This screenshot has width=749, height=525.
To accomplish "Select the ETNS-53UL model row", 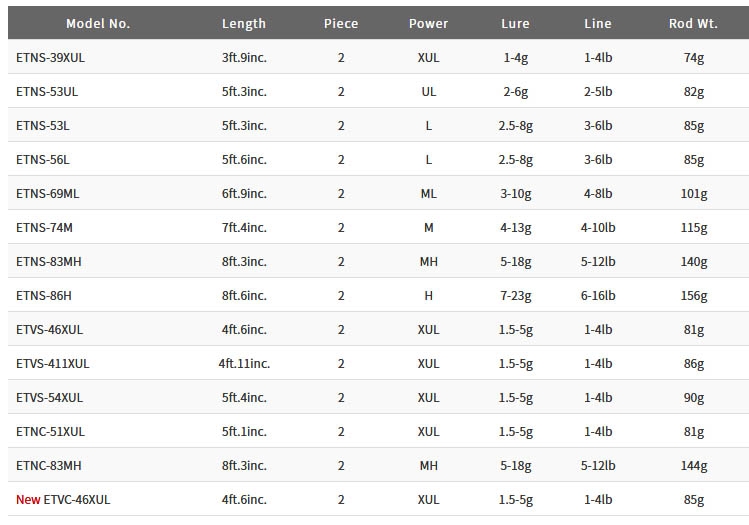I will click(x=378, y=91).
